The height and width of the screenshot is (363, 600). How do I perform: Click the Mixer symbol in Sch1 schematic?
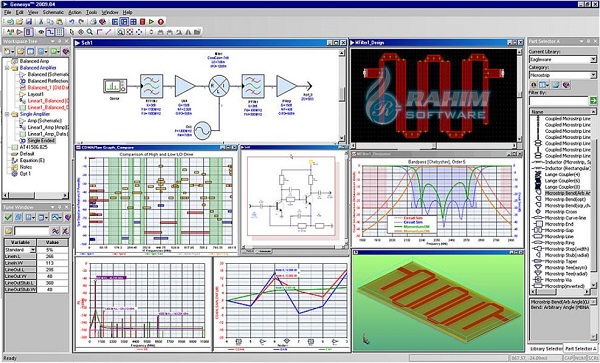219,86
